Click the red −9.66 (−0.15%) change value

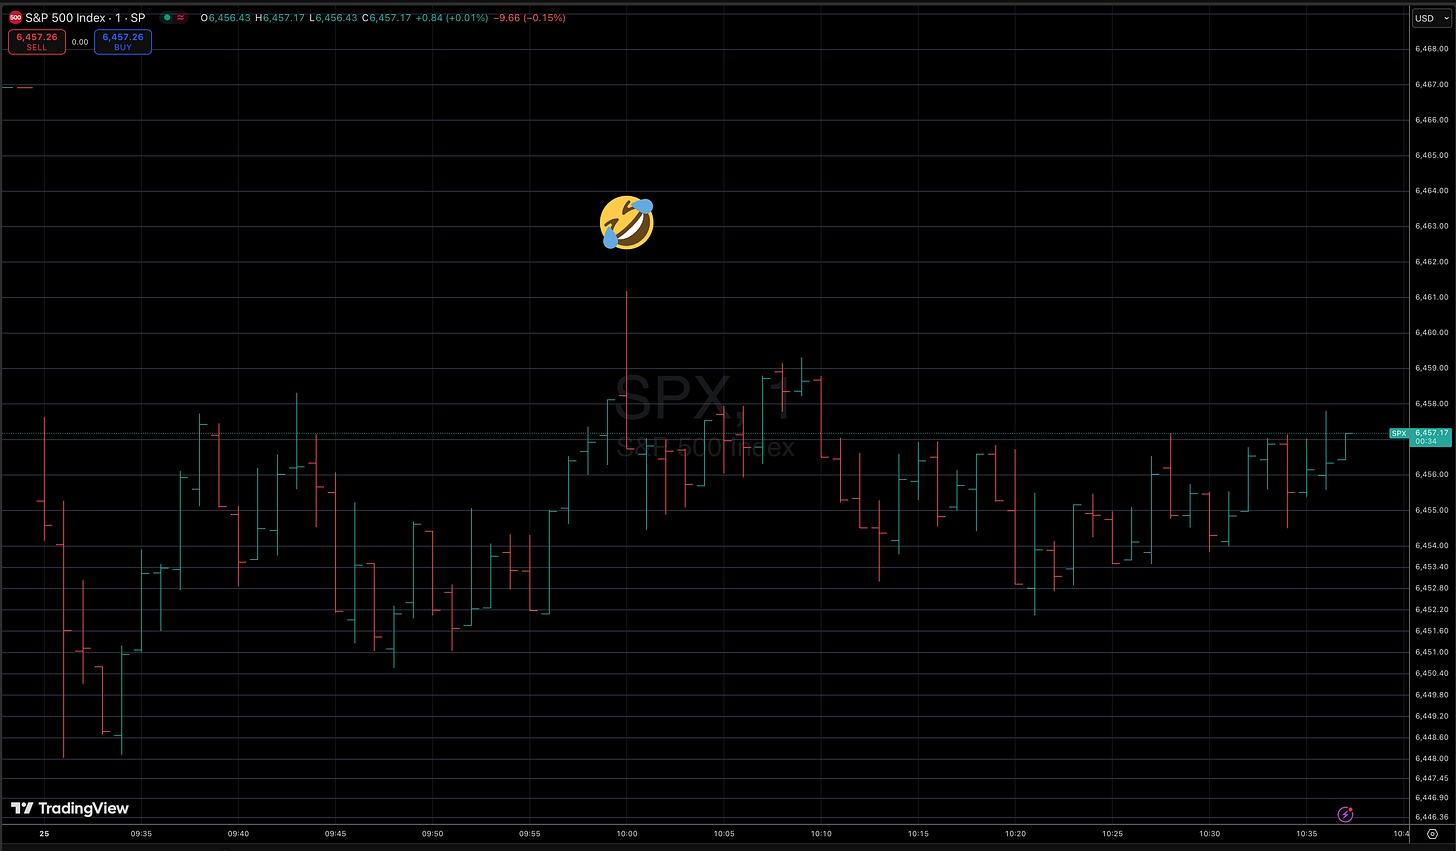coord(529,18)
